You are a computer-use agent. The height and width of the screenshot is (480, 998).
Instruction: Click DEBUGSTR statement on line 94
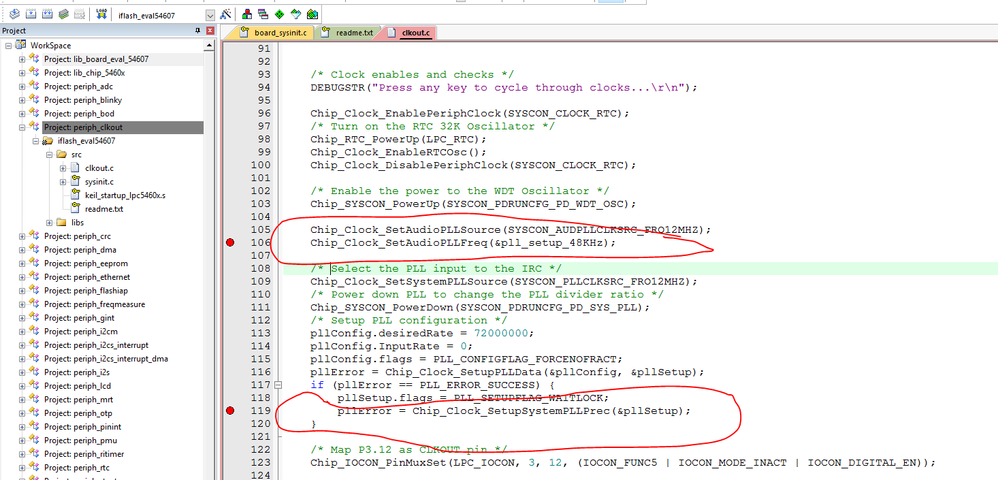click(x=504, y=87)
